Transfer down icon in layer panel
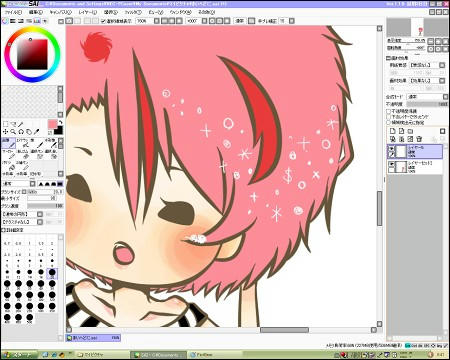 (x=393, y=139)
